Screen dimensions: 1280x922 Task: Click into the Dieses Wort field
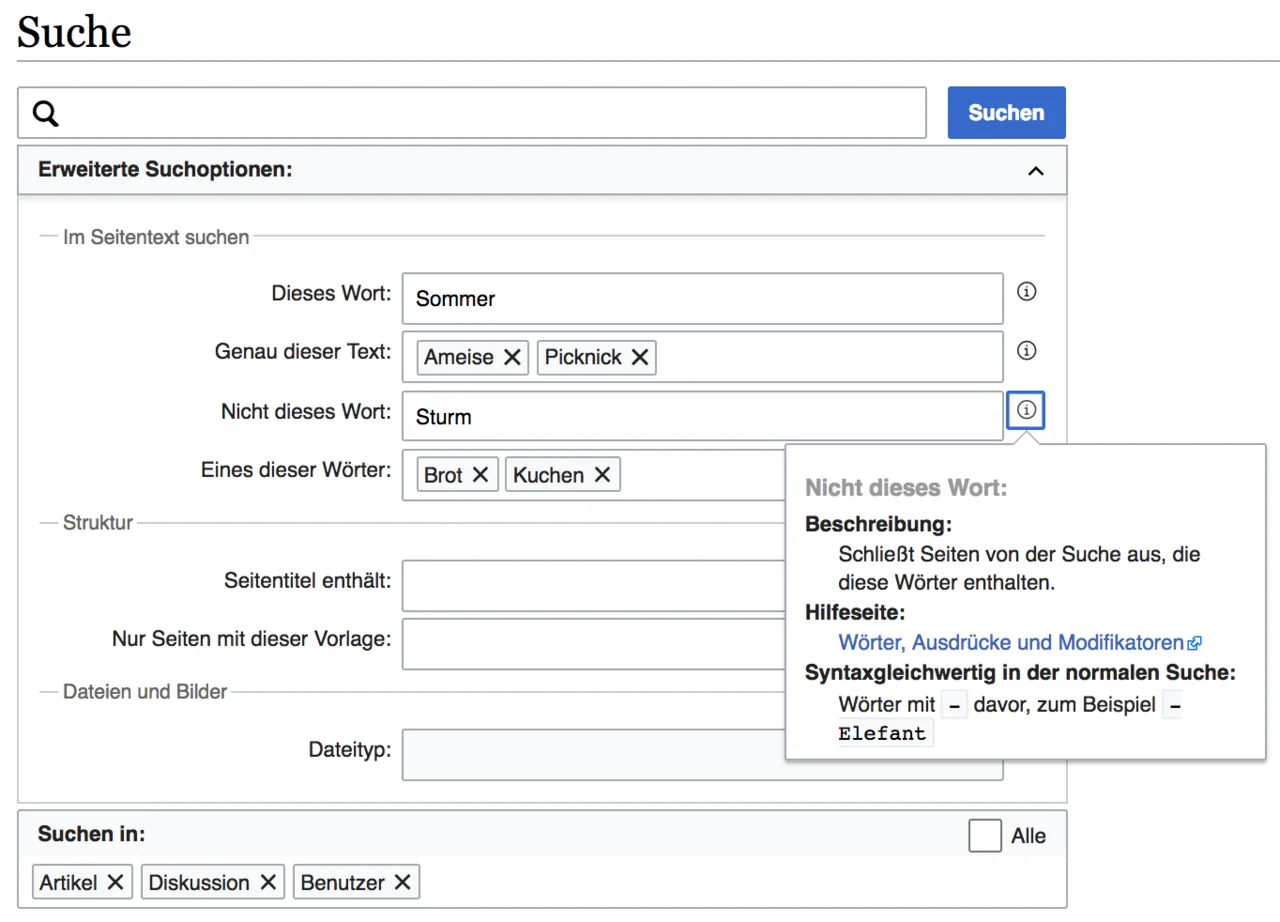tap(700, 299)
